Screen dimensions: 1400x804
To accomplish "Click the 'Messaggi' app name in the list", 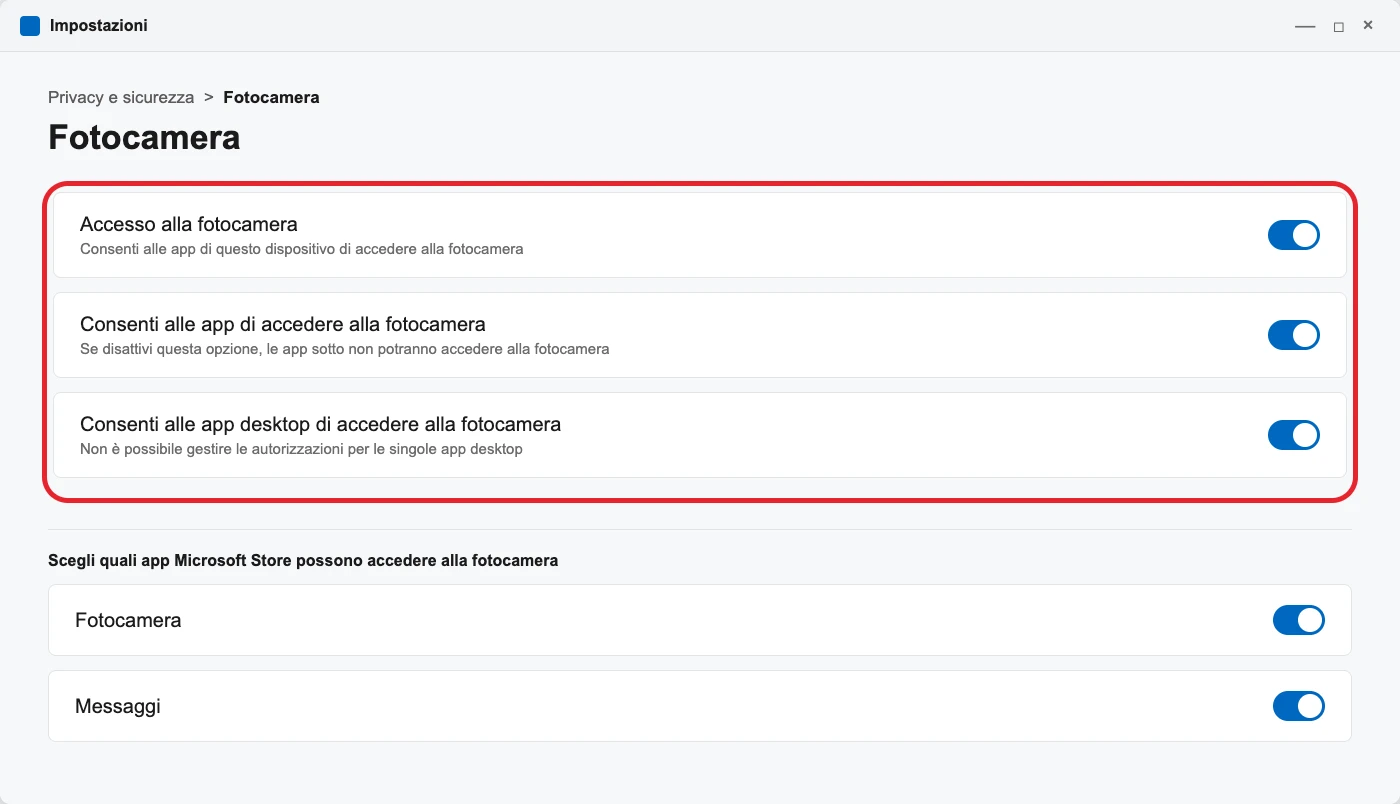I will pos(118,707).
